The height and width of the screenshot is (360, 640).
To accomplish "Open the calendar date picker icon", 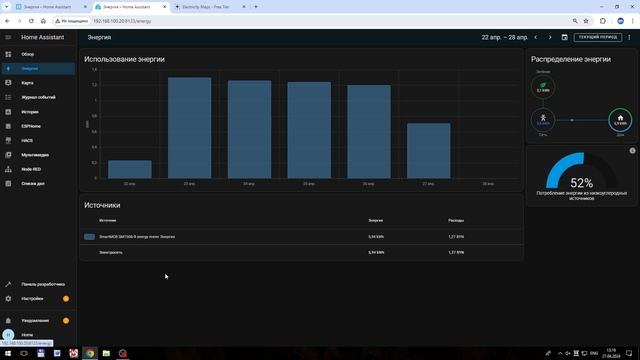I will [564, 37].
